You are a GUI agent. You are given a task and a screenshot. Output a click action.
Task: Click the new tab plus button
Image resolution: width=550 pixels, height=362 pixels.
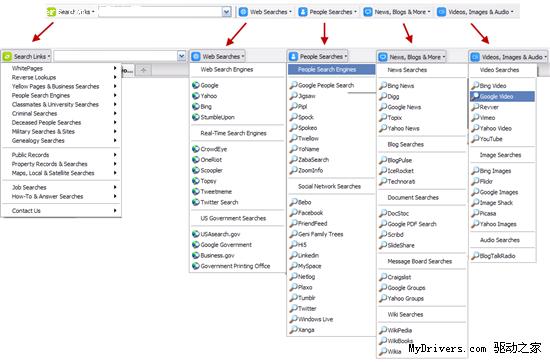pyautogui.click(x=143, y=70)
